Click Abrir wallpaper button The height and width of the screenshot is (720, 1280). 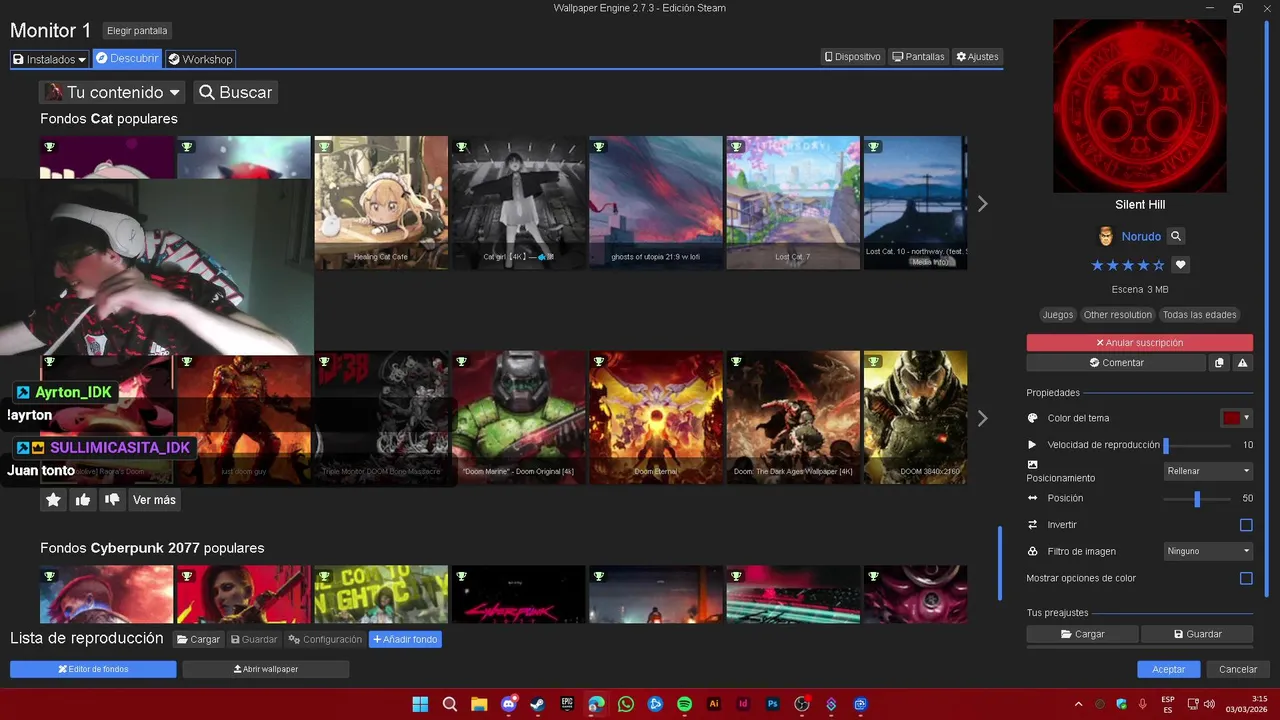pos(266,669)
